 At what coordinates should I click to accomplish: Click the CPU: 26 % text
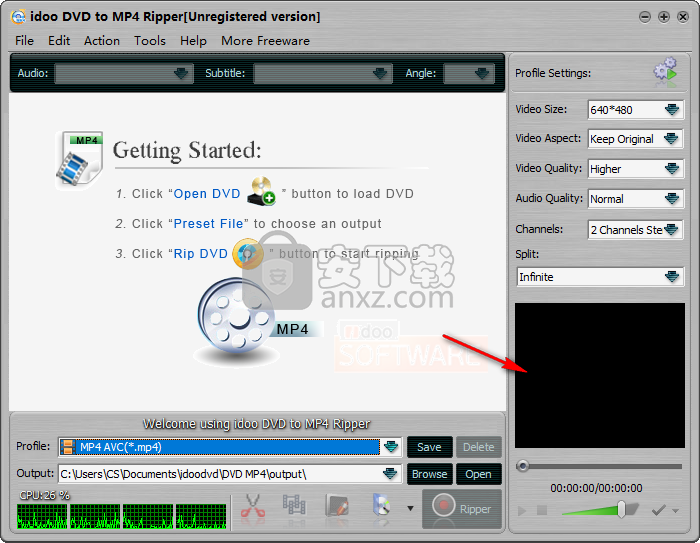coord(44,495)
